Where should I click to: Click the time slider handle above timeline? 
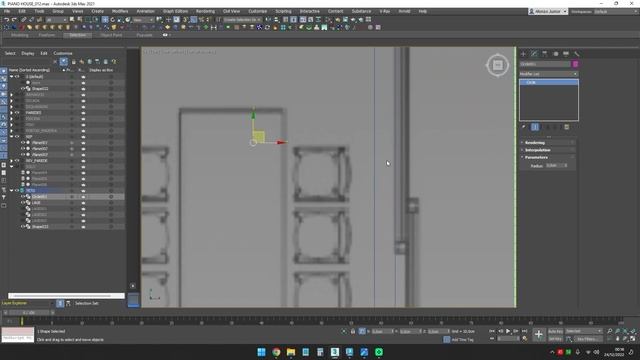point(29,313)
